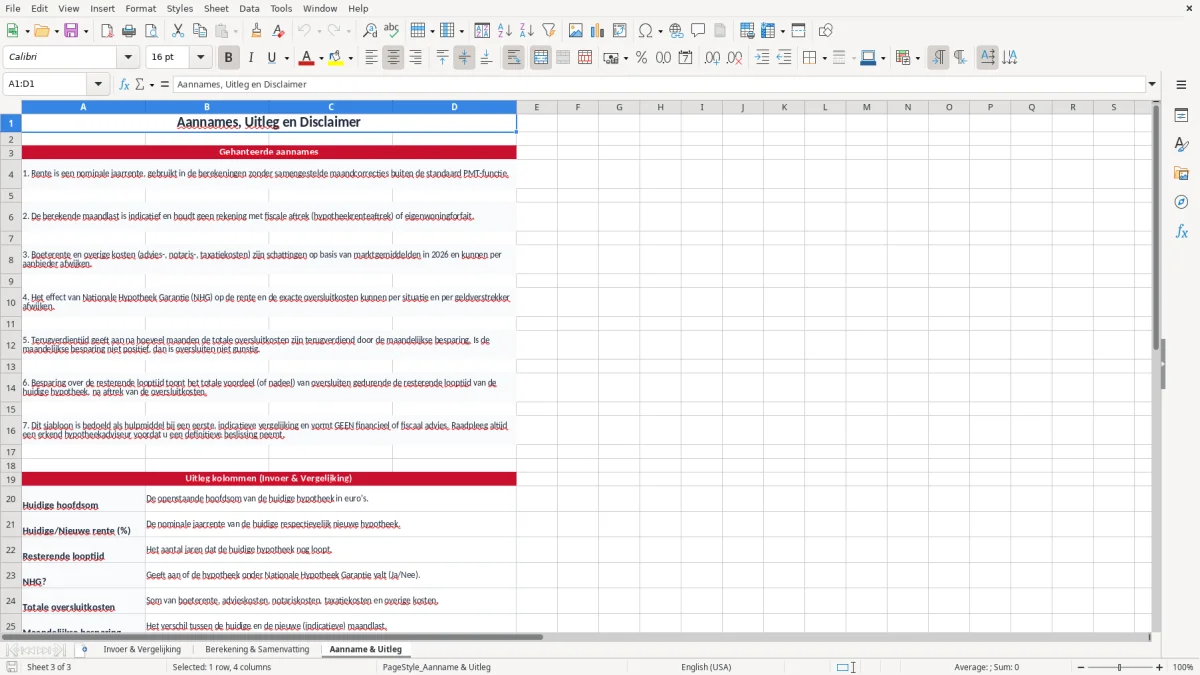Open sidebar Navigator panel
1200x675 pixels.
[1181, 202]
